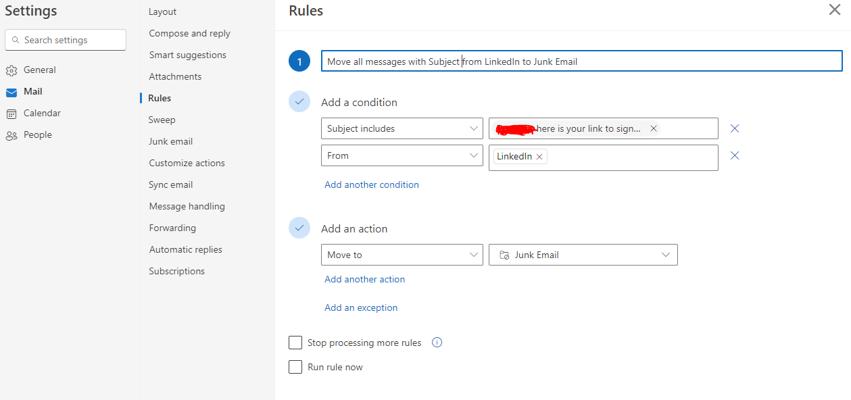Click the Add an exception link
The width and height of the screenshot is (851, 400).
pyautogui.click(x=361, y=308)
